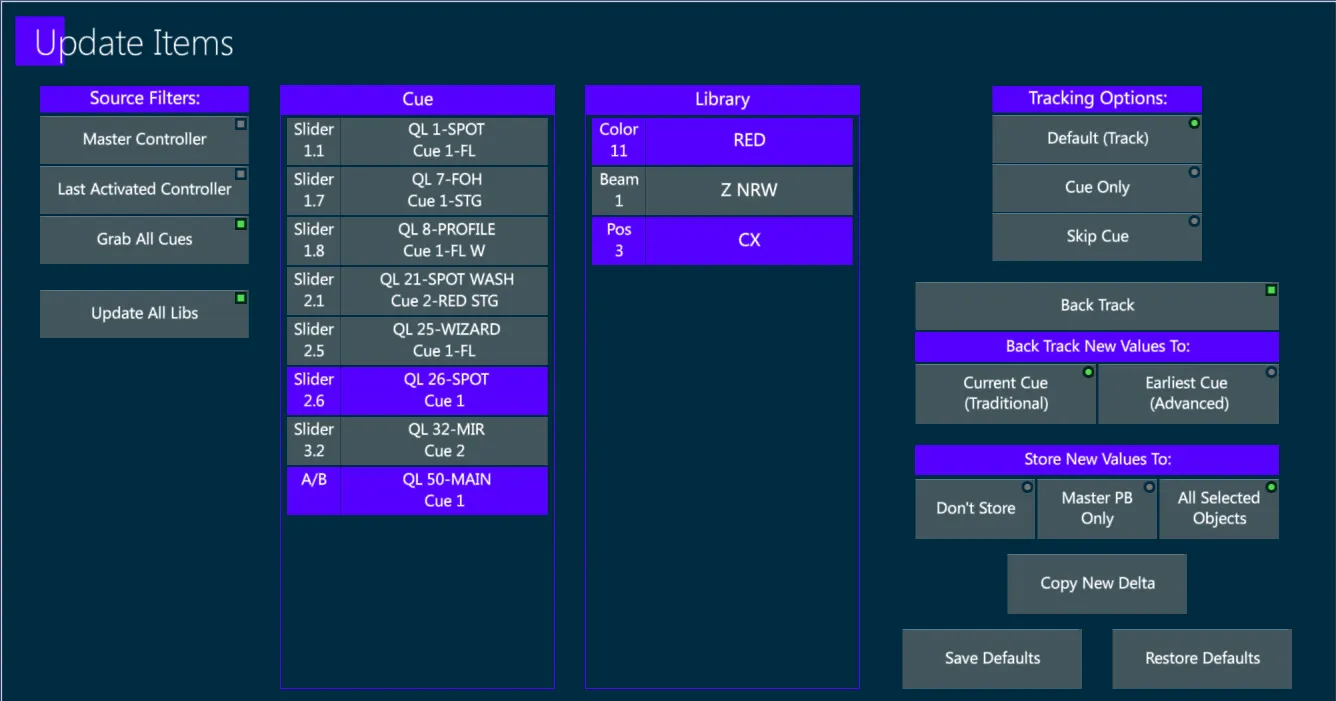
Task: Click the Beam 1 library cell
Action: 619,191
